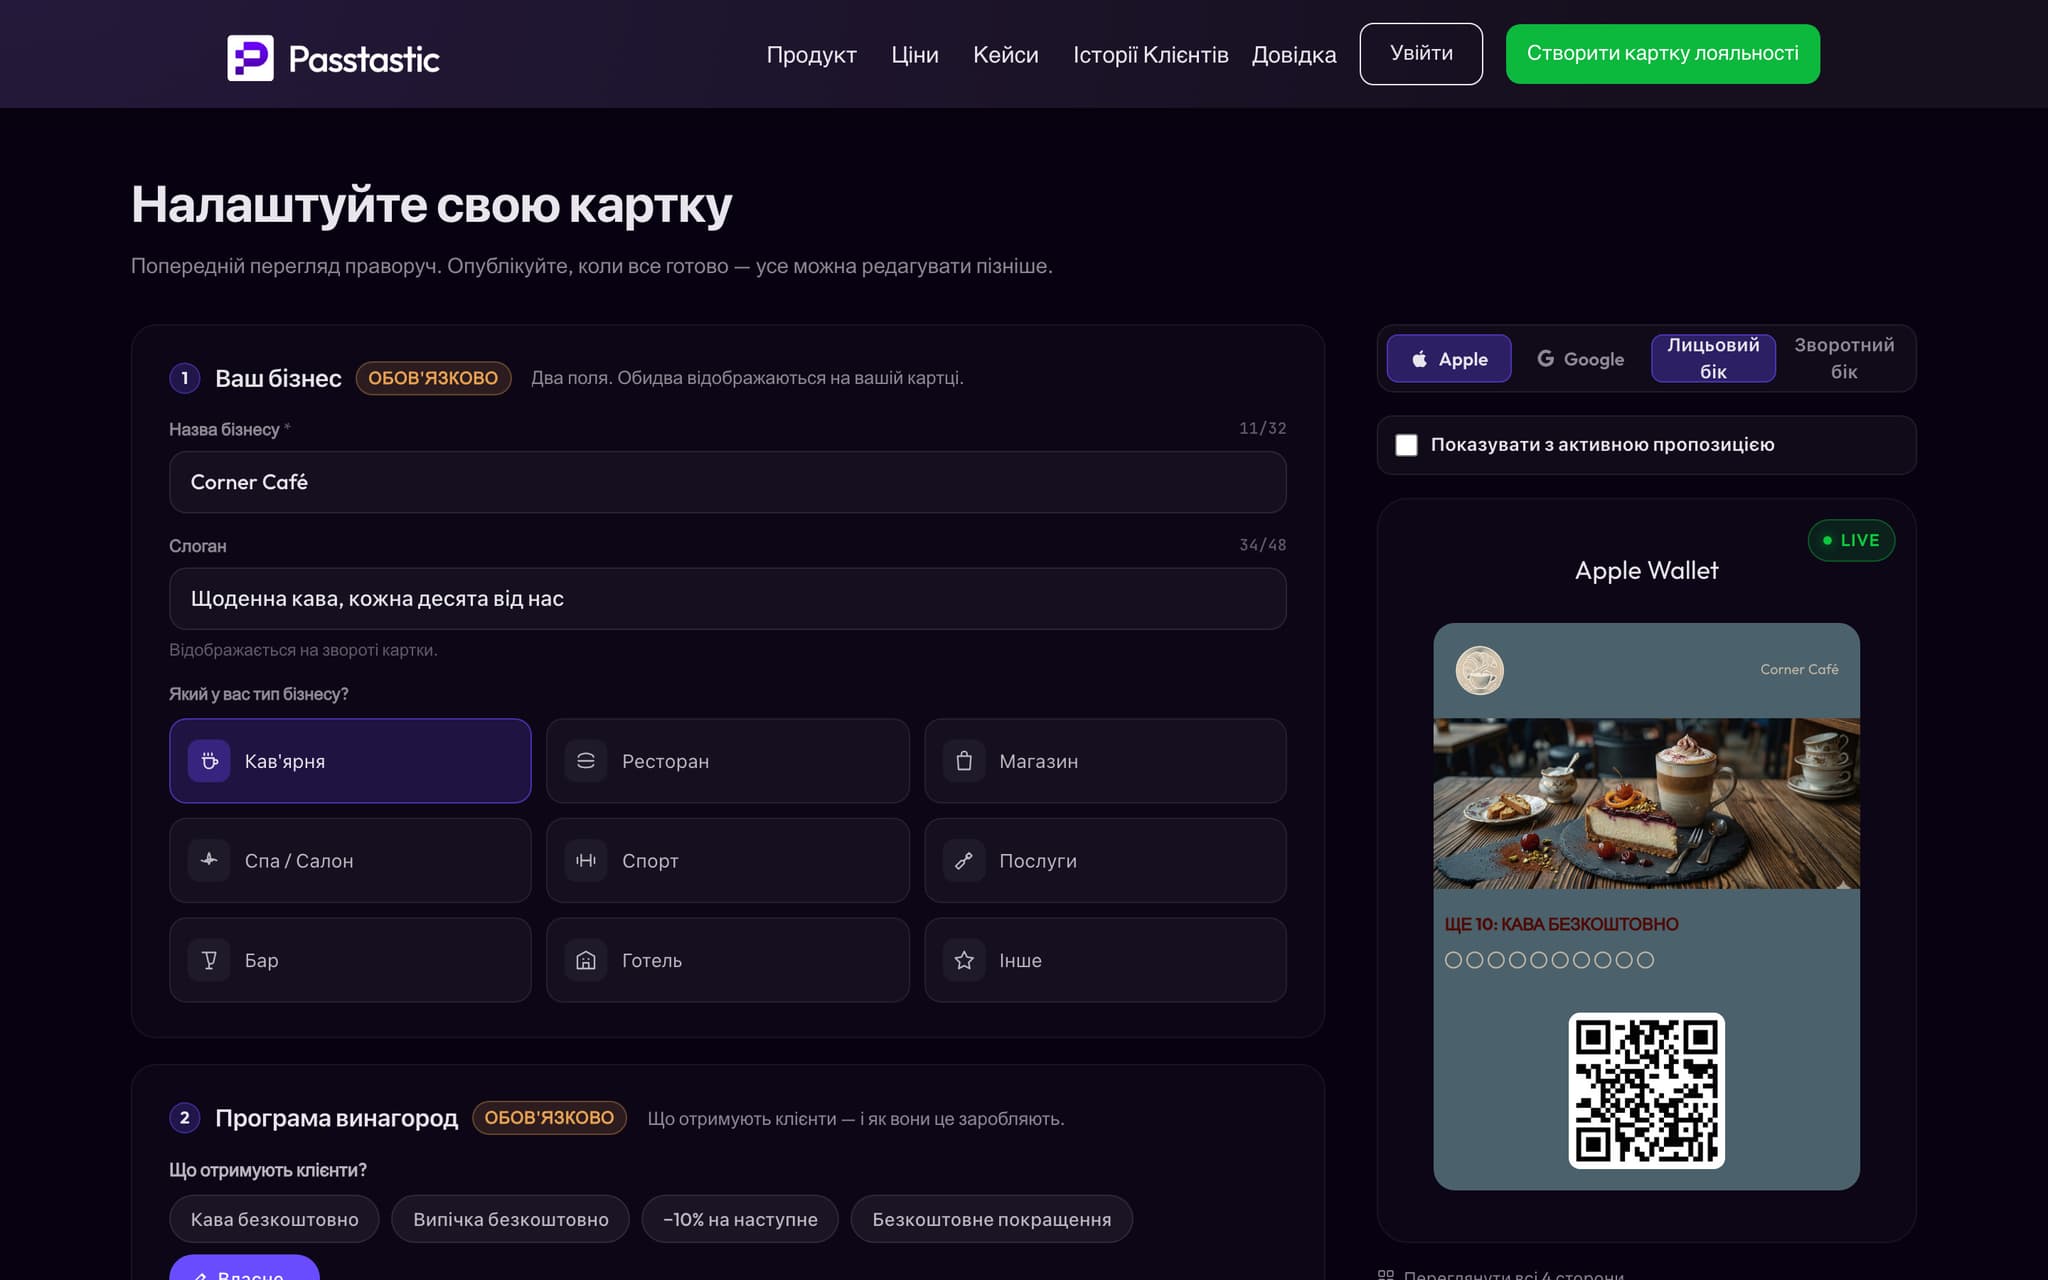Image resolution: width=2048 pixels, height=1280 pixels.
Task: Open the Продукт menu item
Action: click(811, 55)
